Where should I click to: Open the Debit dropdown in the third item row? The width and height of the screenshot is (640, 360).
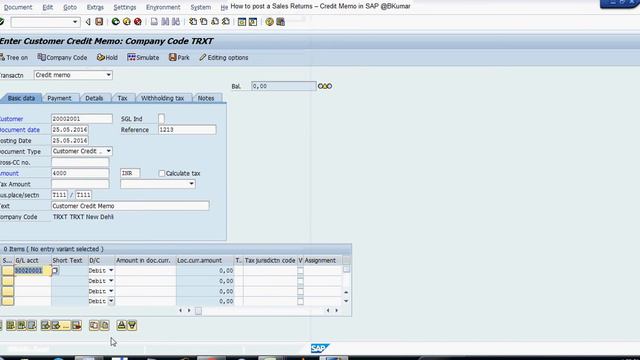(111, 291)
